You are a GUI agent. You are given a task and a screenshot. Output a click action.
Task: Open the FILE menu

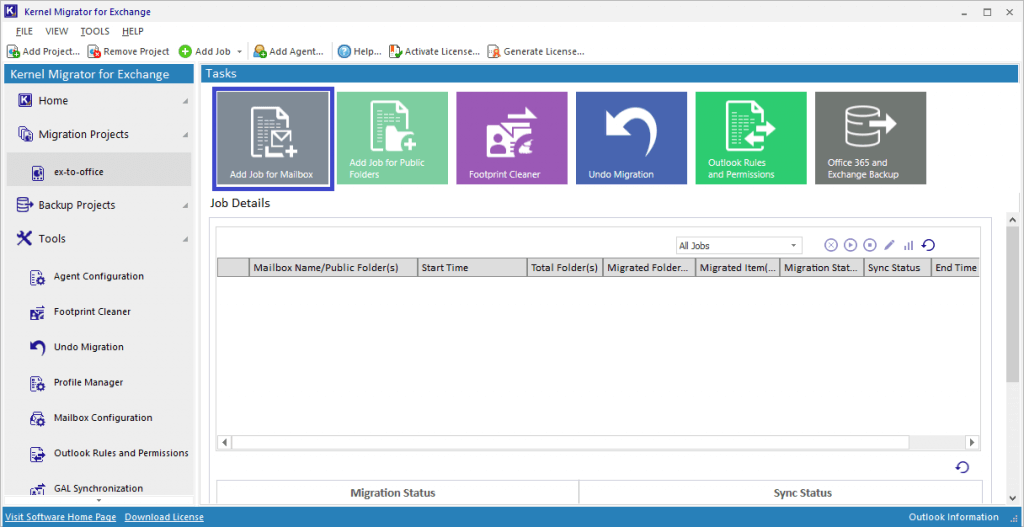[24, 31]
